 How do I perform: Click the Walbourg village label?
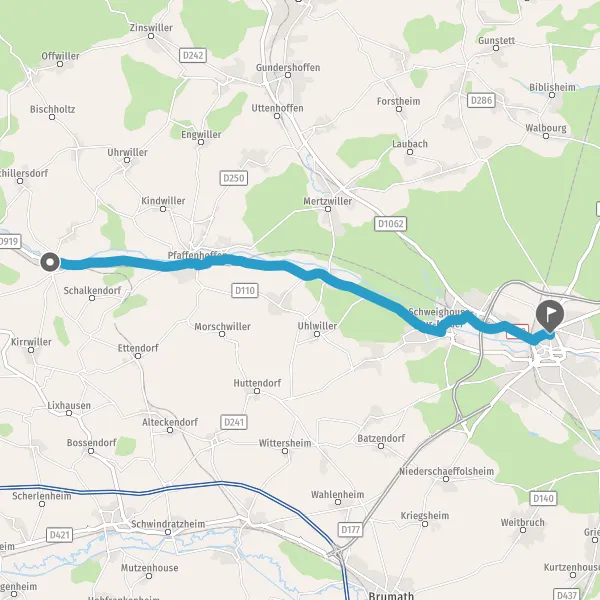pos(546,128)
